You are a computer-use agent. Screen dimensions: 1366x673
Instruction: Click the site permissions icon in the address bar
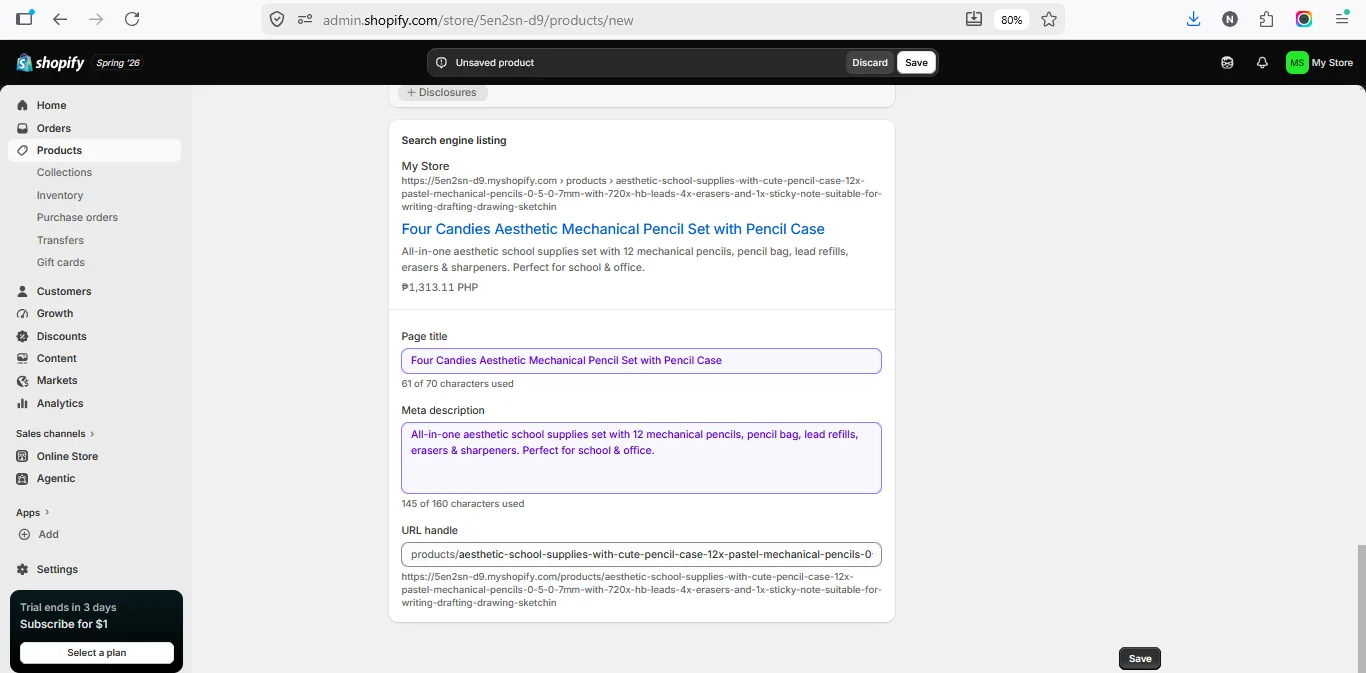pyautogui.click(x=305, y=19)
